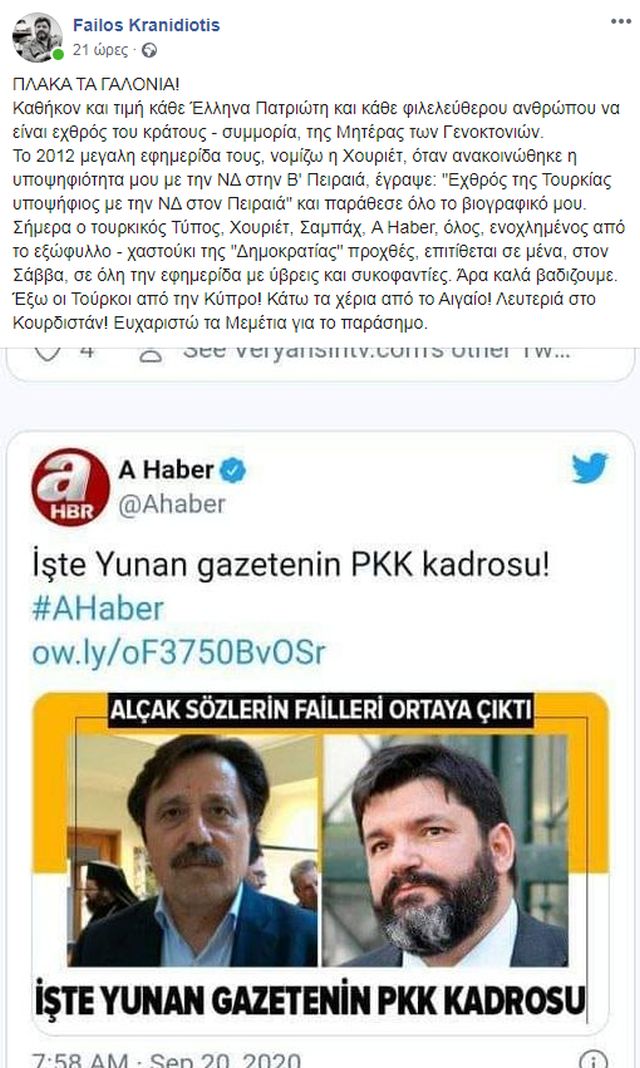
Task: Click the #AHaber hashtag
Action: (x=98, y=608)
